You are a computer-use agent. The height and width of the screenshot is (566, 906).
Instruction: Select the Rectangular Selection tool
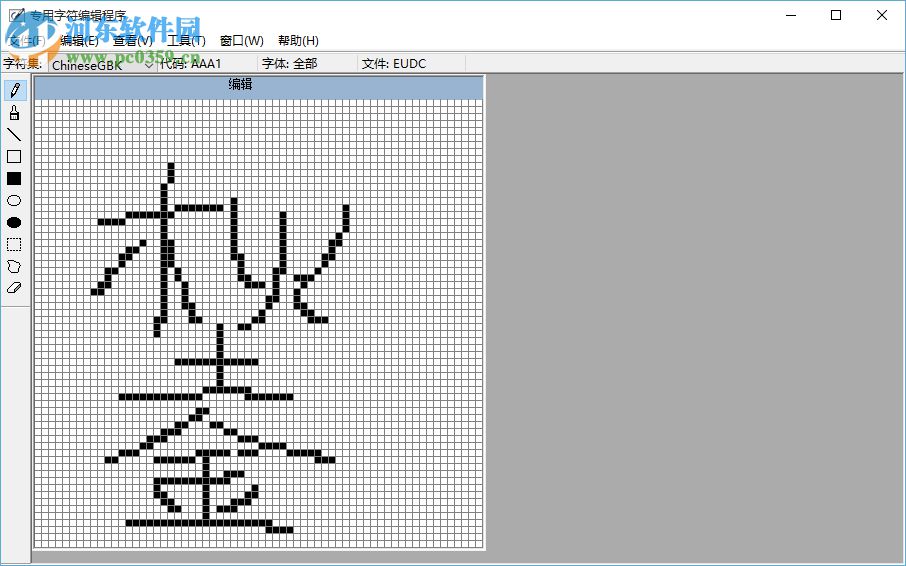click(14, 244)
